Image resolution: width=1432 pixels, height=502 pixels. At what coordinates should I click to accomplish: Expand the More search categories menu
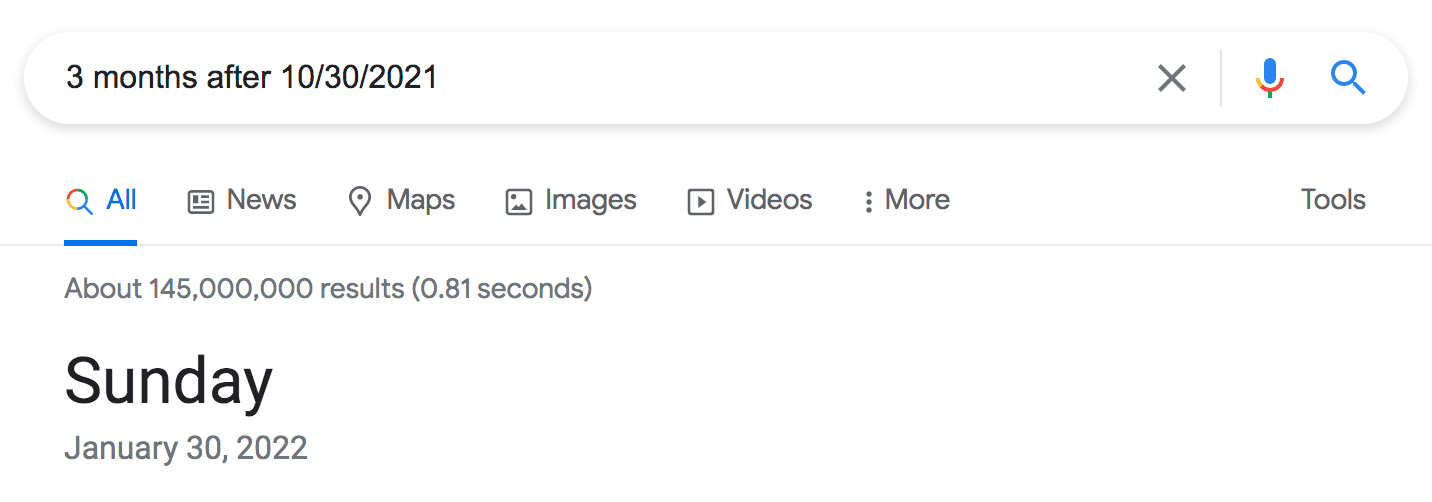point(917,200)
